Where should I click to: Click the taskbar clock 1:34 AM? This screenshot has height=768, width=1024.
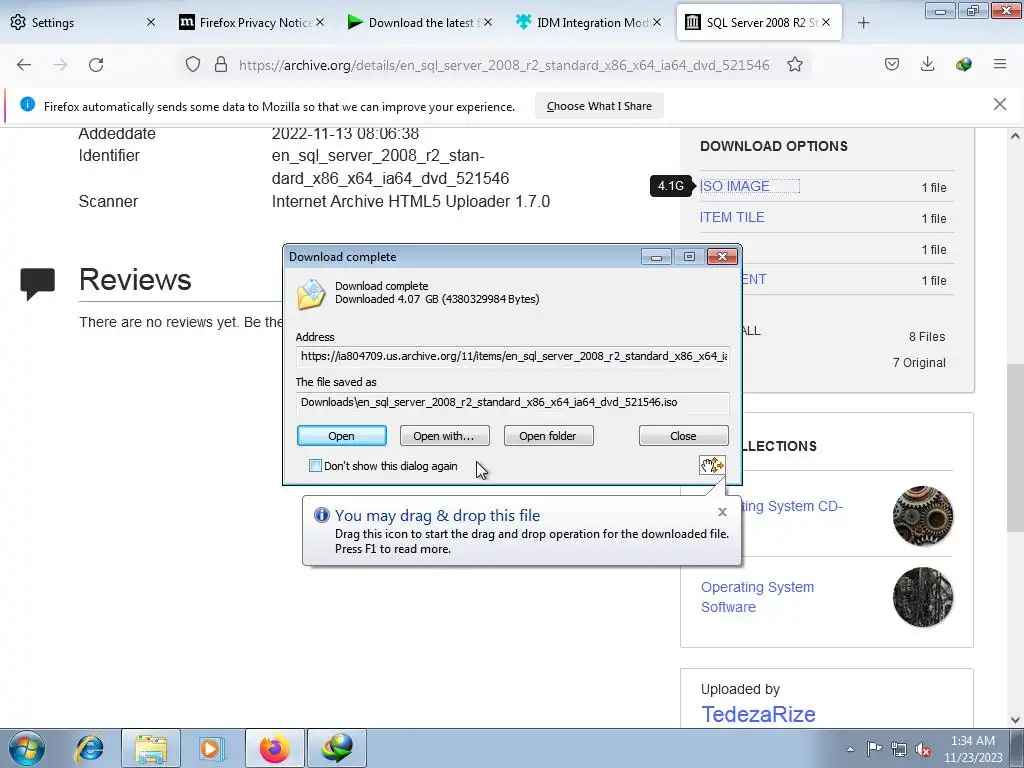[x=972, y=741]
